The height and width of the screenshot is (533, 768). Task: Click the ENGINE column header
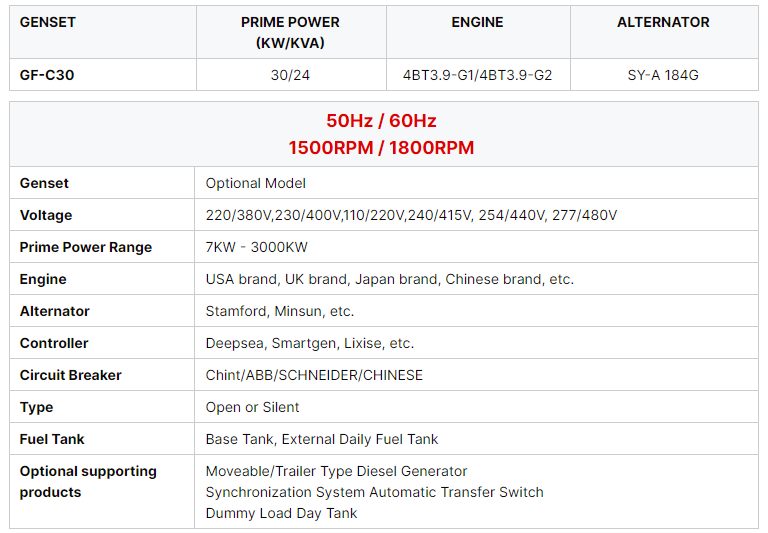(x=477, y=22)
